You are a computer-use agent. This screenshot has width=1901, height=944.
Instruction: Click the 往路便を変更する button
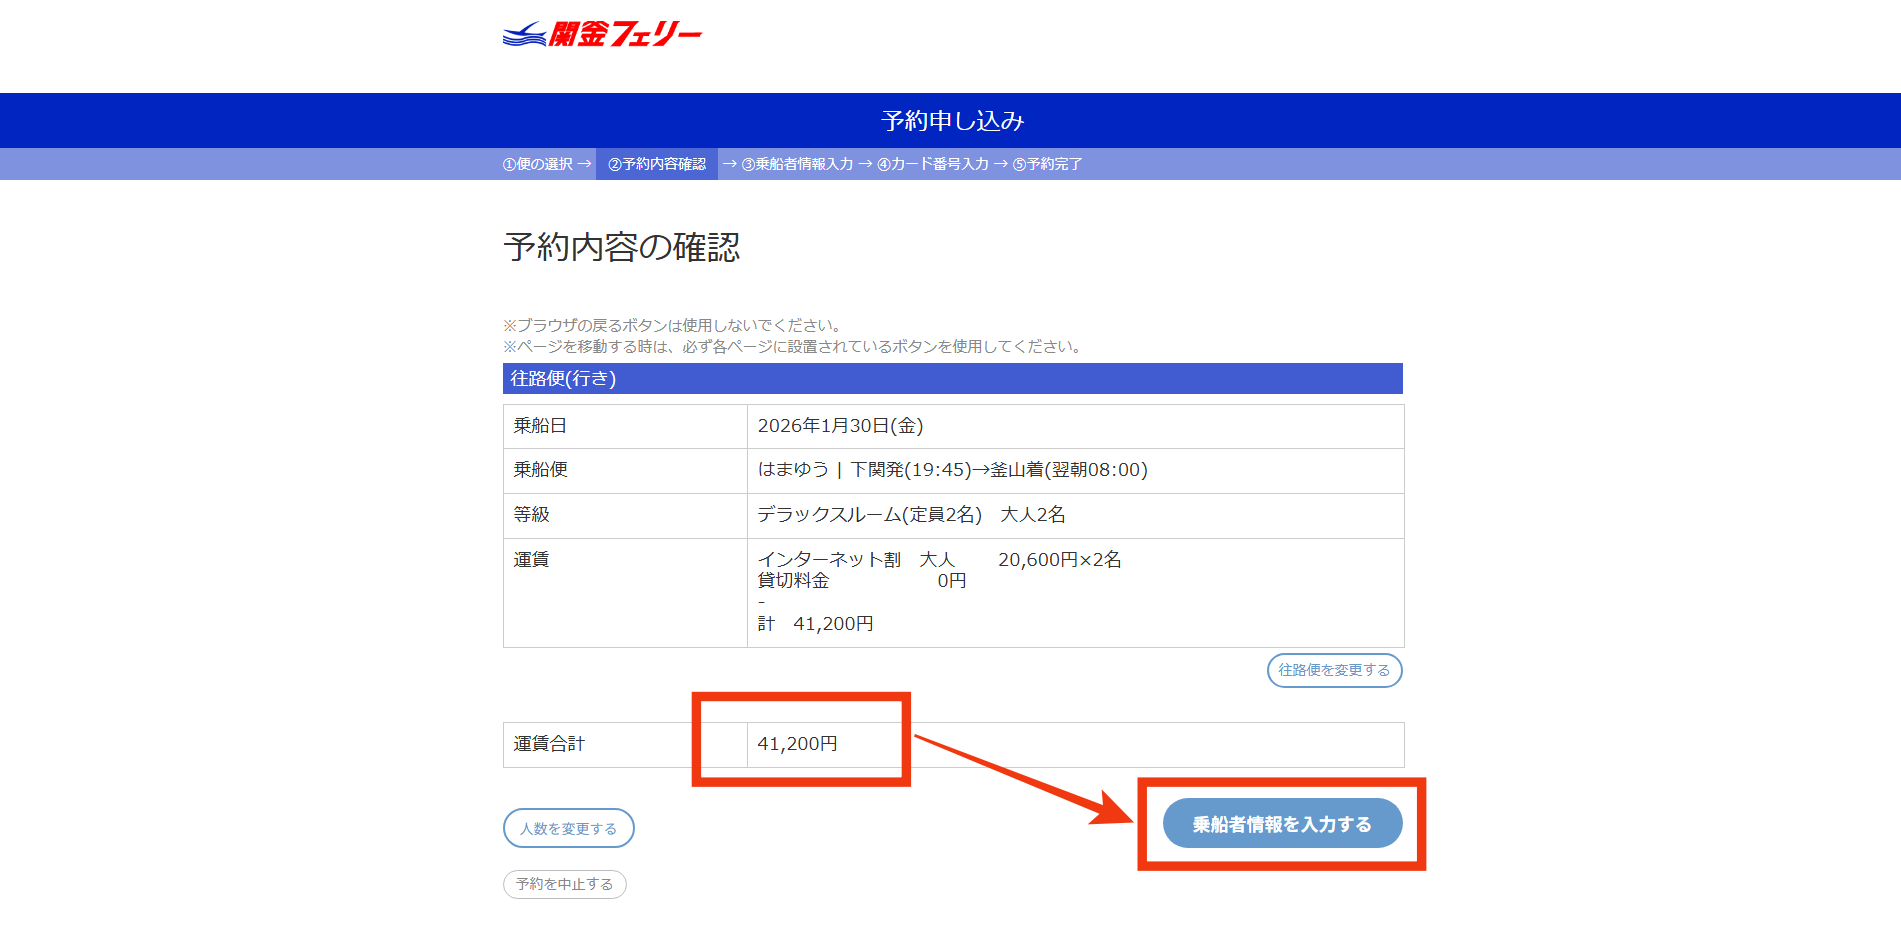pyautogui.click(x=1334, y=670)
